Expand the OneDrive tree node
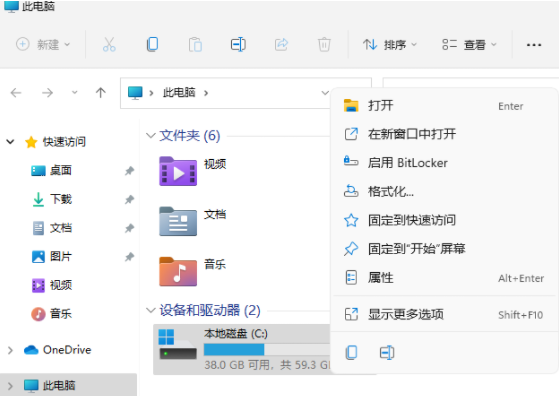Viewport: 559px width, 396px height. click(10, 350)
